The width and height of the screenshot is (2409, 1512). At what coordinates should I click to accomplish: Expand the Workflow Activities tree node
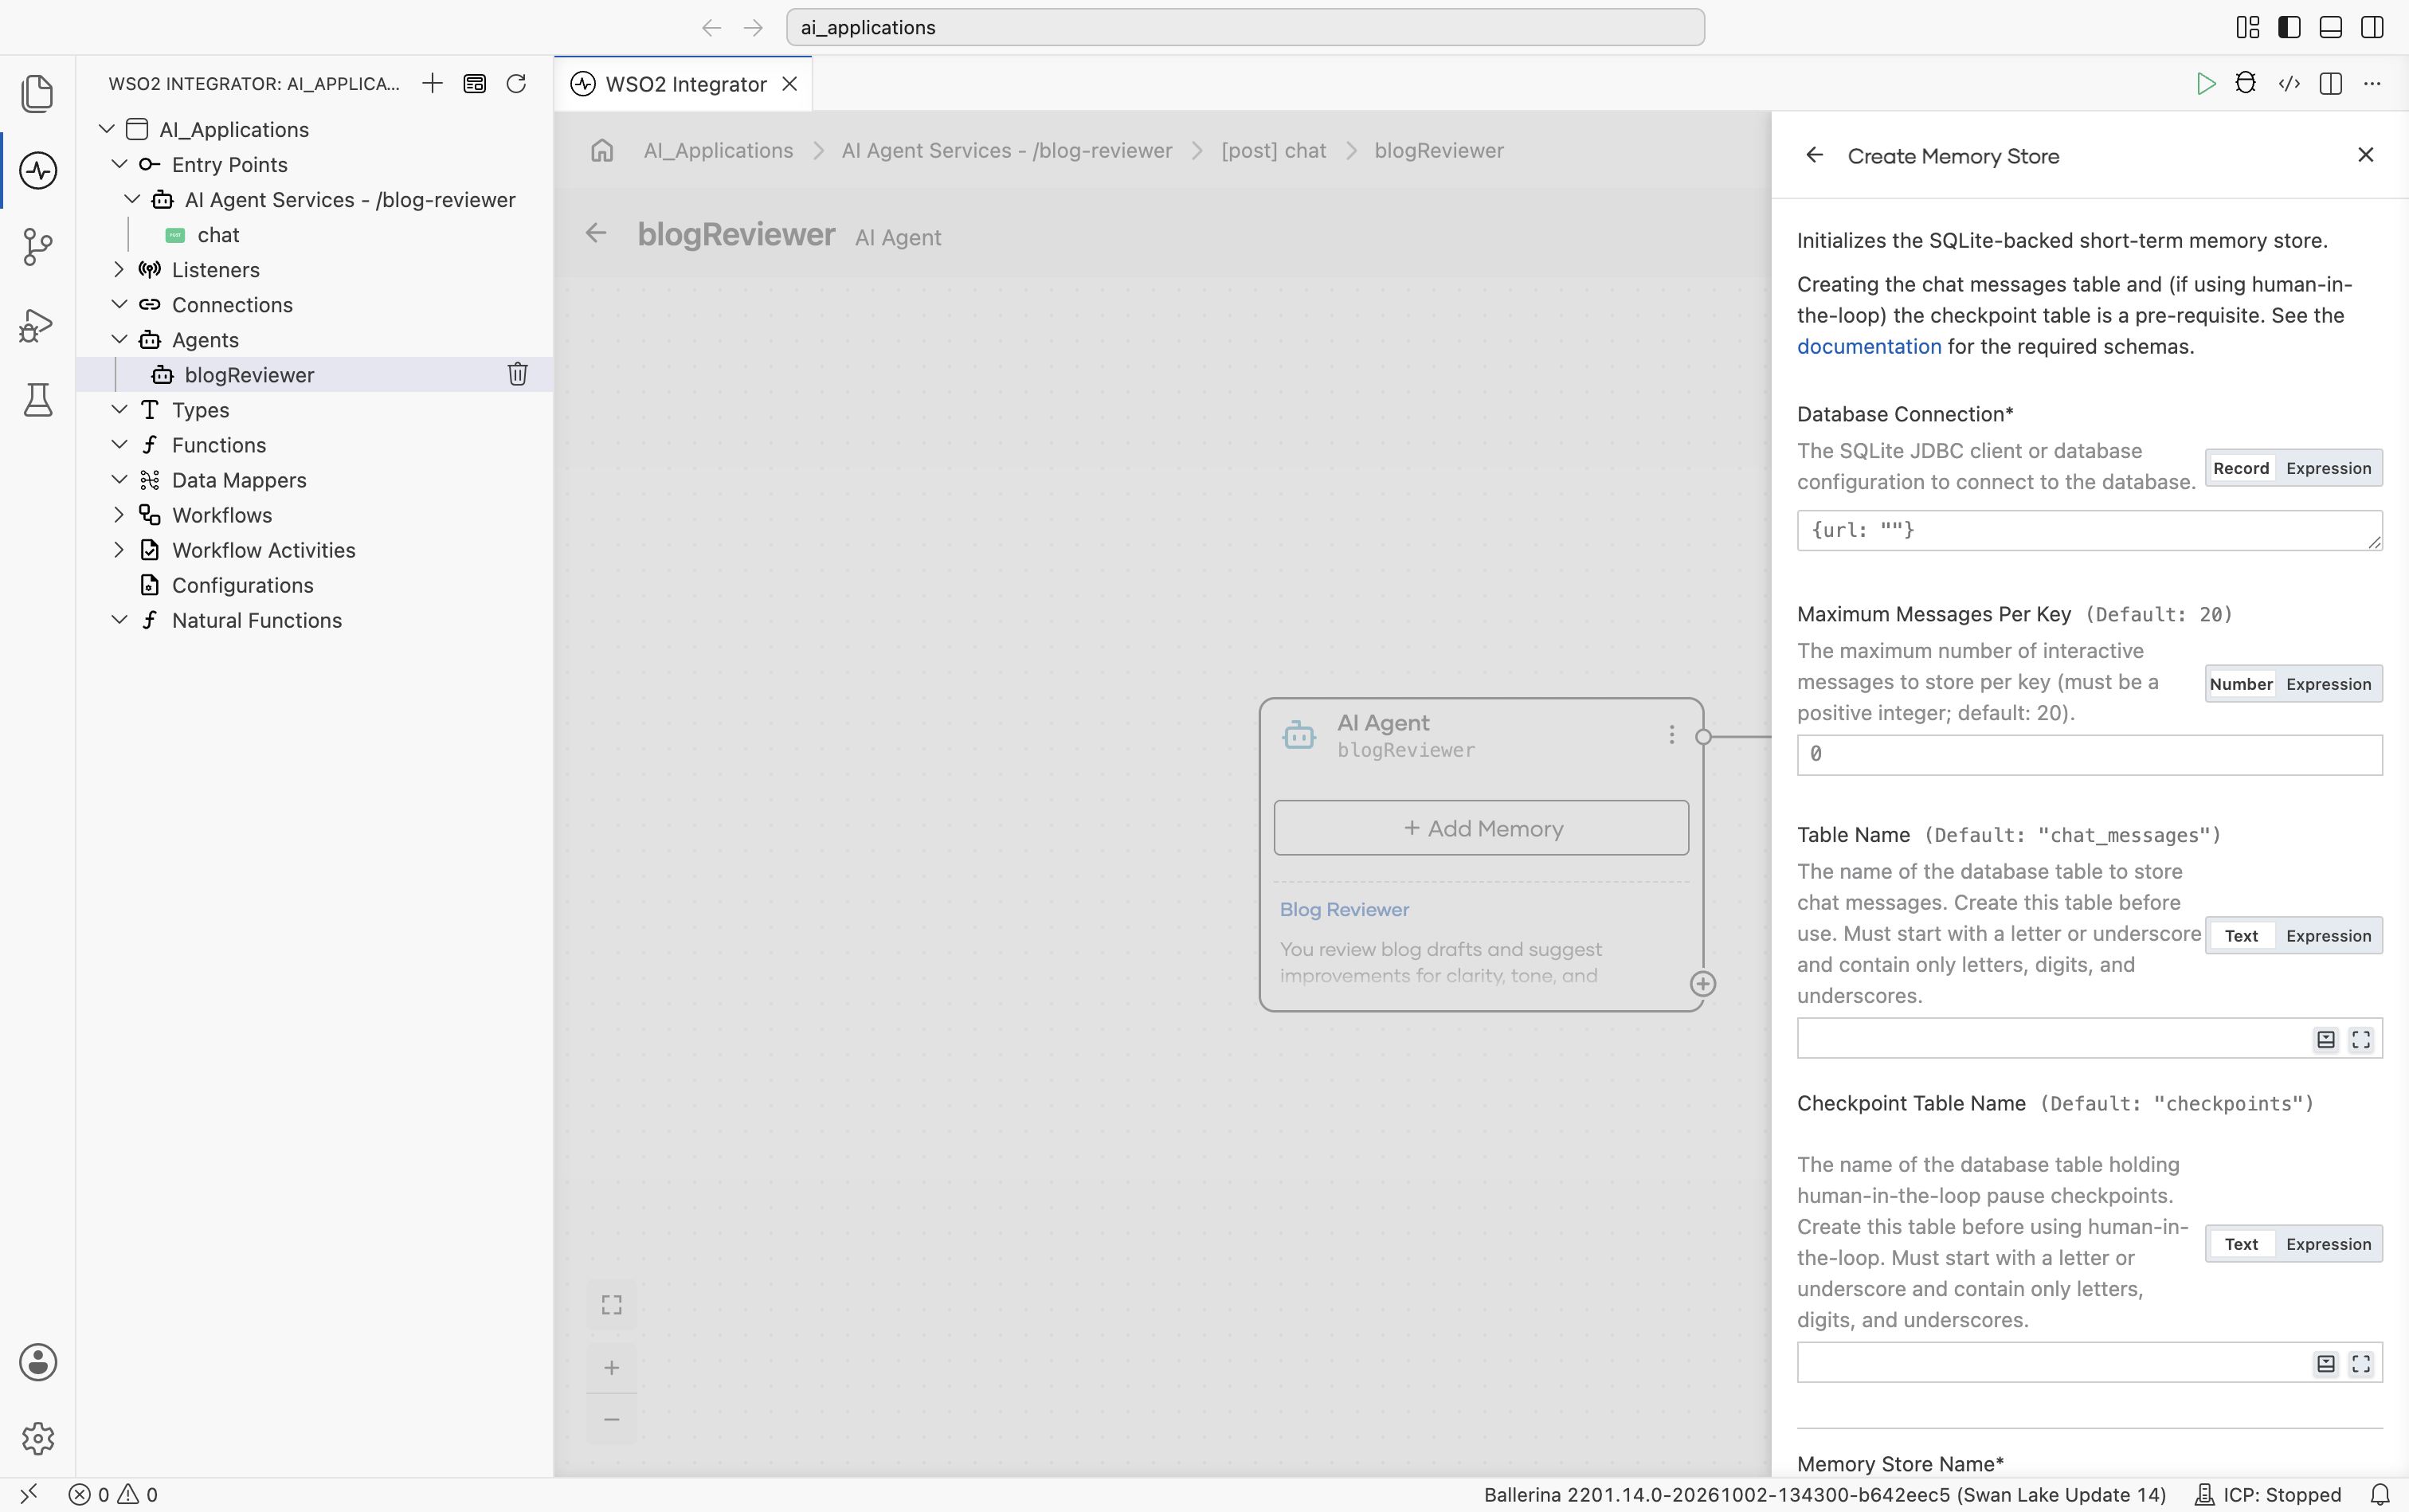pyautogui.click(x=119, y=549)
